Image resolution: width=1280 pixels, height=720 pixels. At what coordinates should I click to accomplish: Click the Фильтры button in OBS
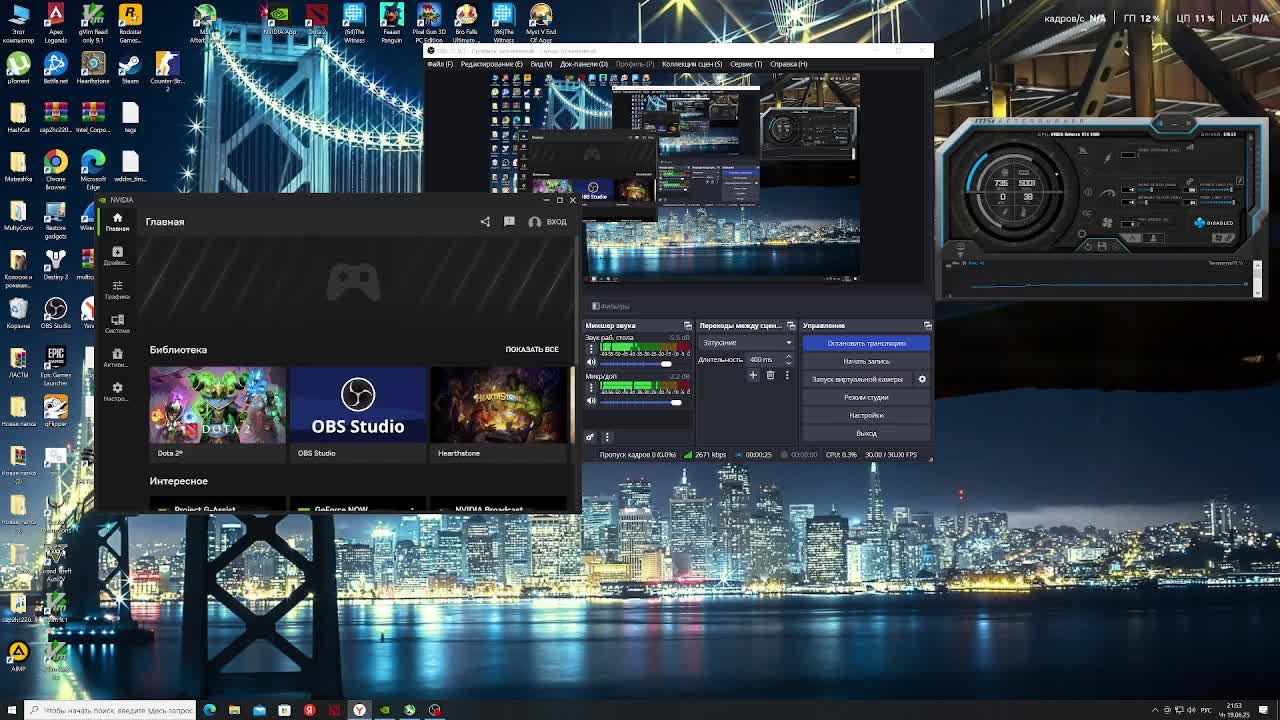611,306
